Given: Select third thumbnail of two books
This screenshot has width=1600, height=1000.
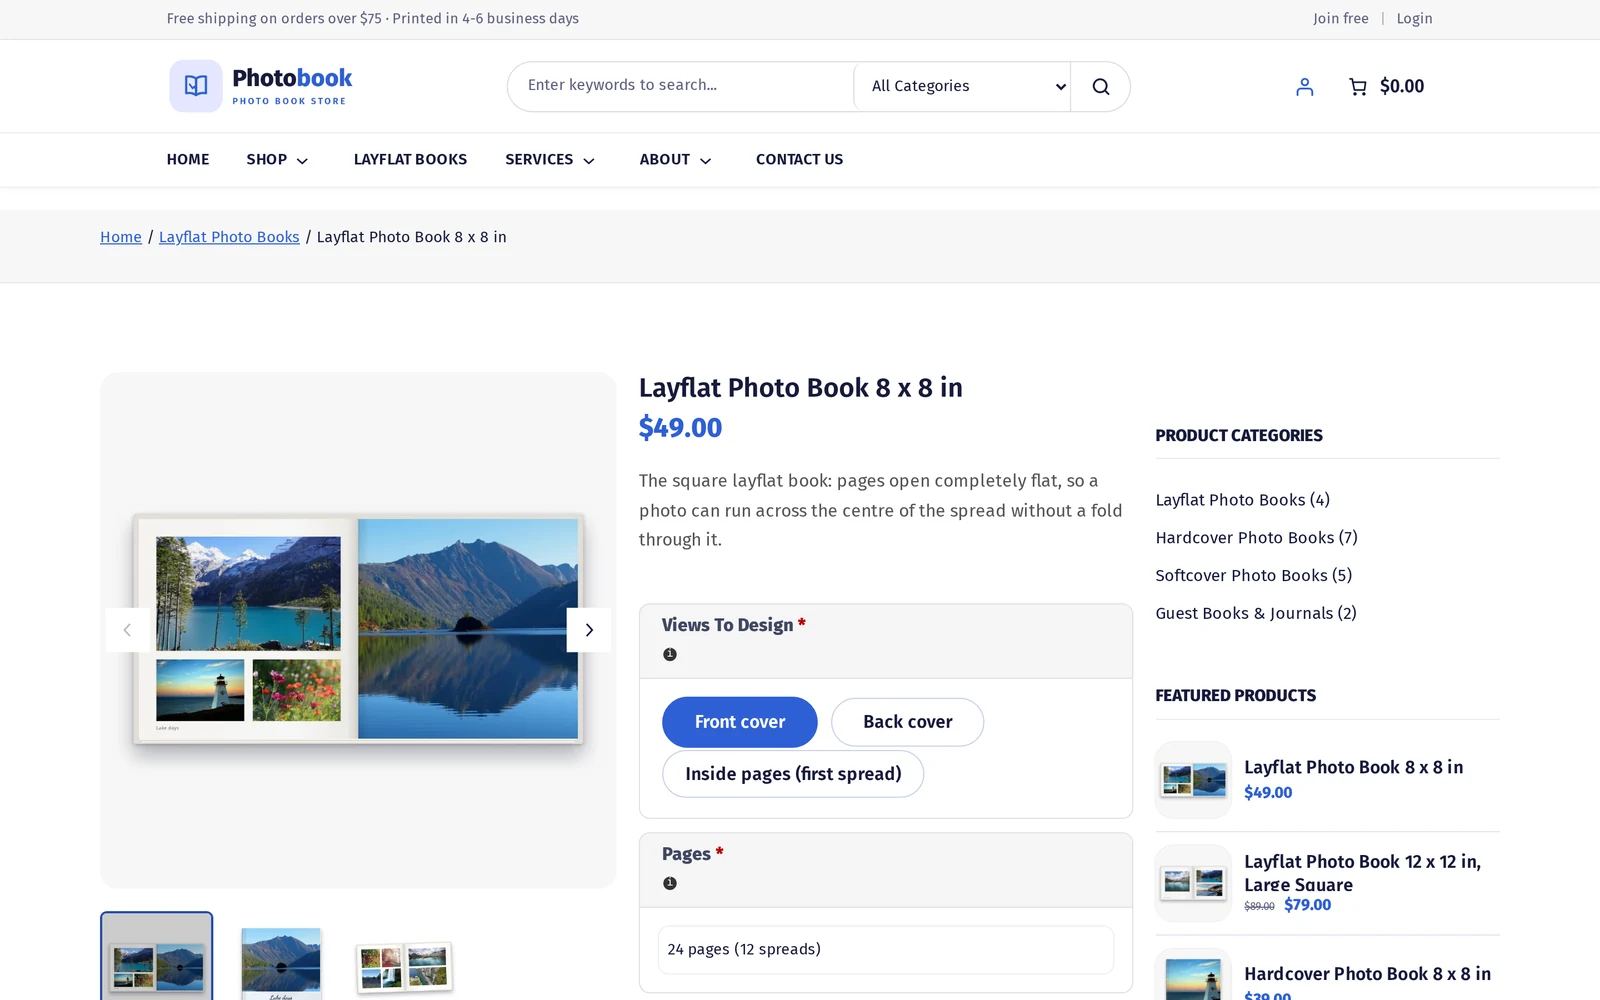Looking at the screenshot, I should coord(404,965).
